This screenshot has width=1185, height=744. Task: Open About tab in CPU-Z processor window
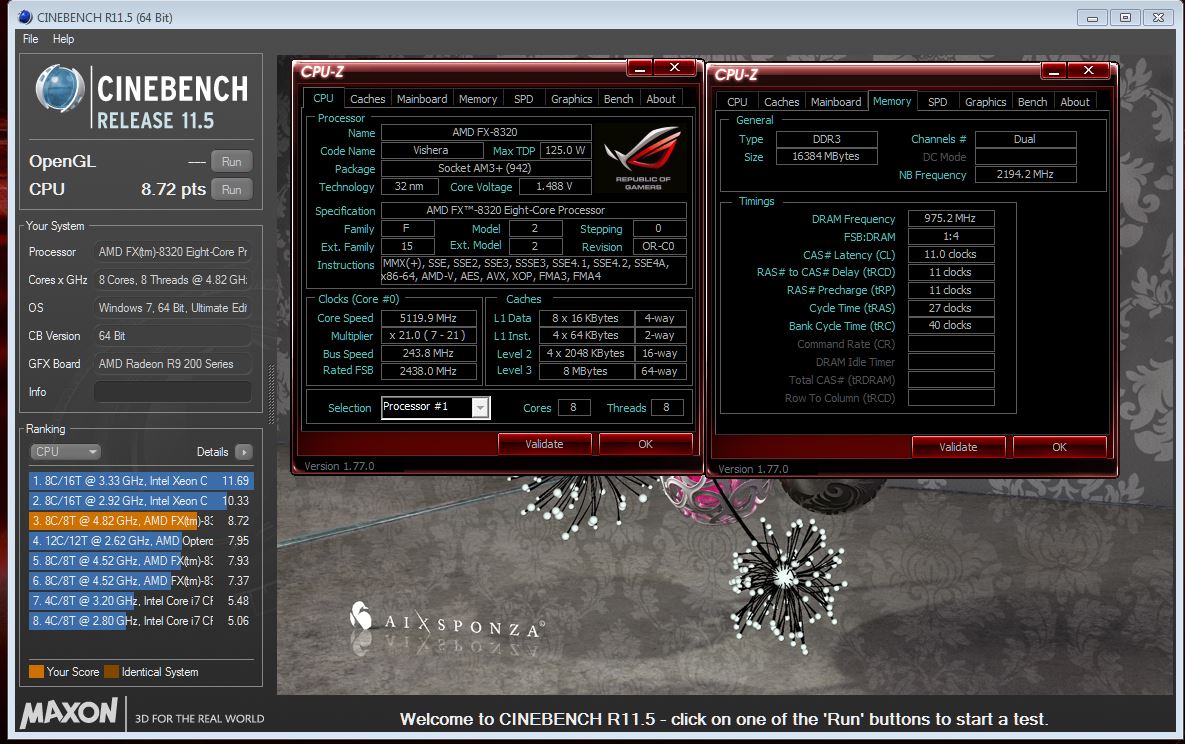[x=661, y=98]
